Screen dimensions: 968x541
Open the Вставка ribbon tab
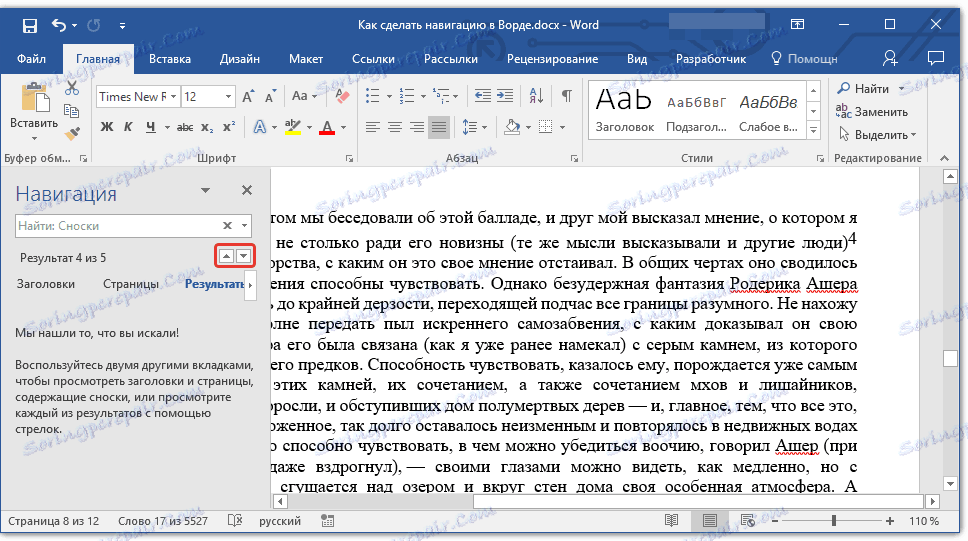170,59
